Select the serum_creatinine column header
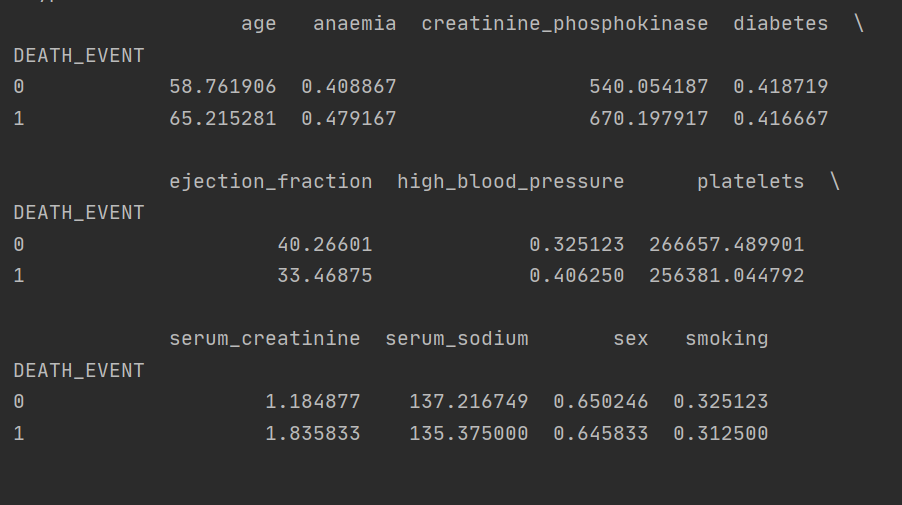Screen dimensions: 902x505 tap(265, 339)
